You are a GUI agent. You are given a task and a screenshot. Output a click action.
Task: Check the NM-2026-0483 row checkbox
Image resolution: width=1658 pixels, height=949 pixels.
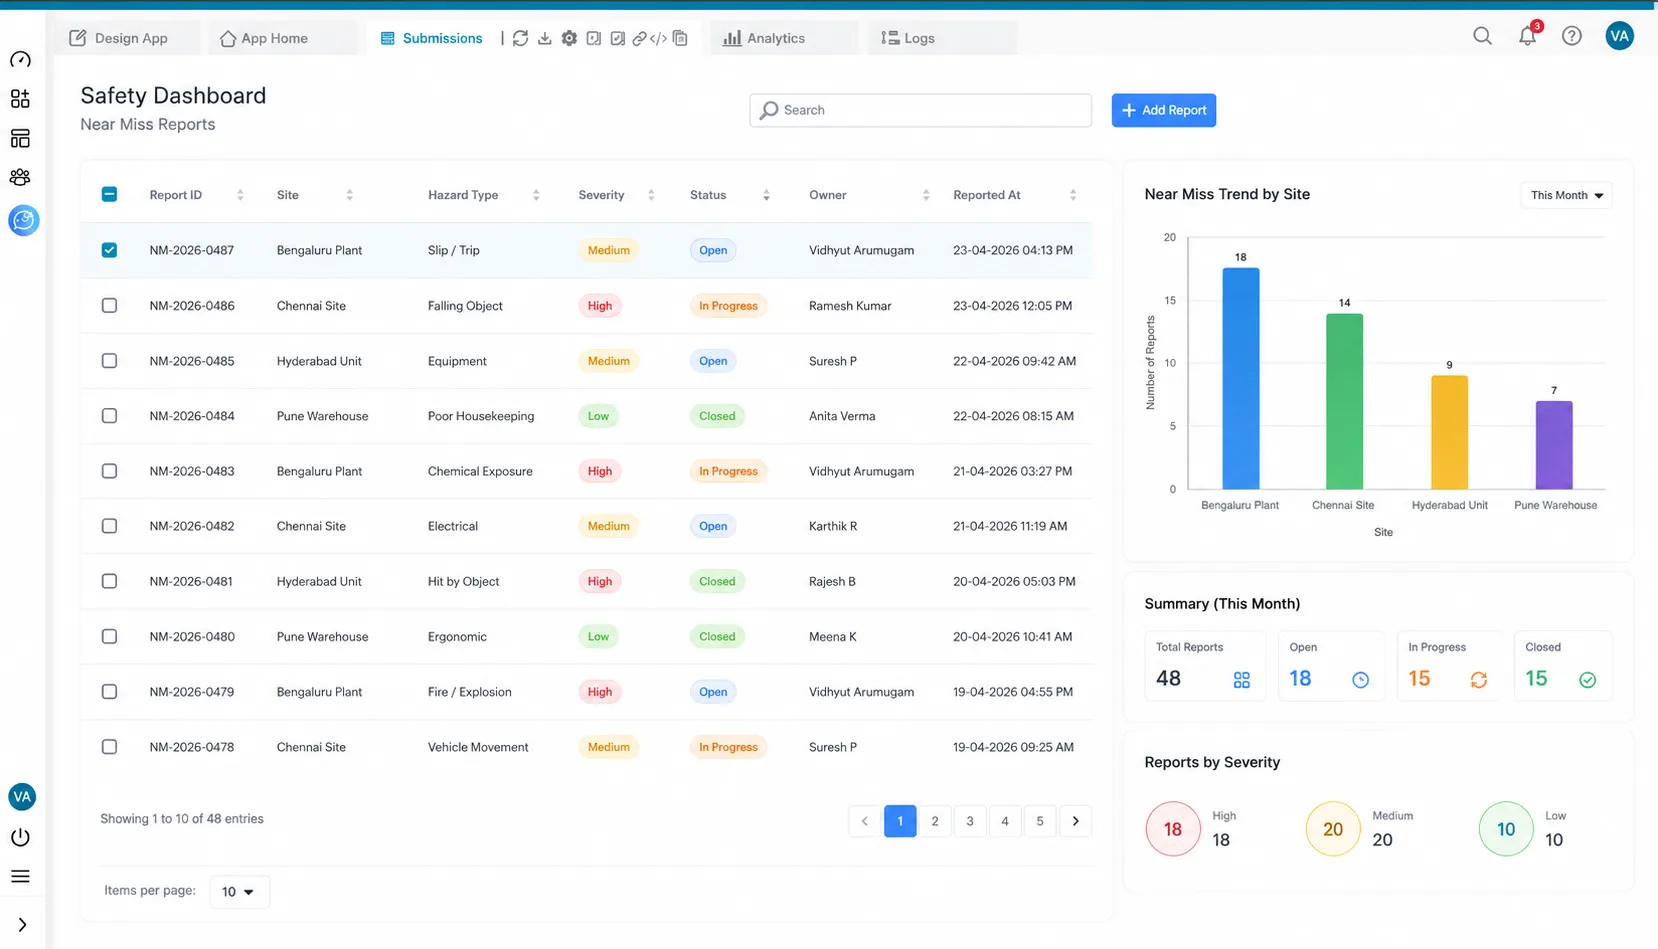109,470
